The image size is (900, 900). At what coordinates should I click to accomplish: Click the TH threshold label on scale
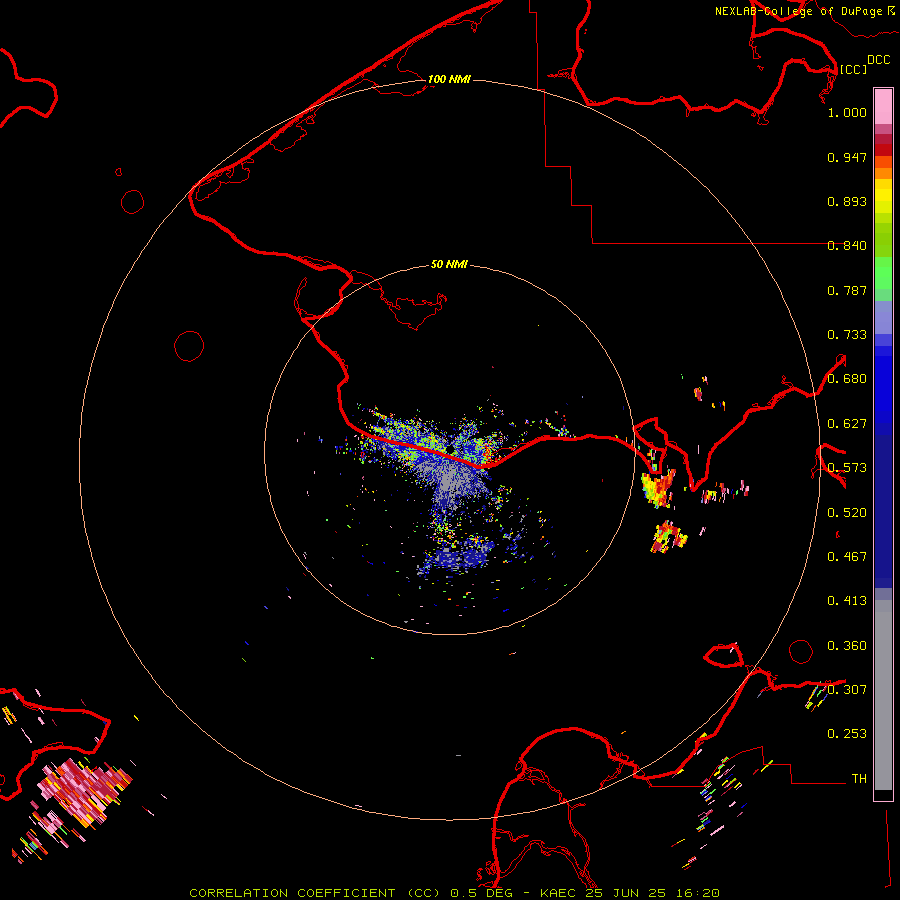click(859, 779)
